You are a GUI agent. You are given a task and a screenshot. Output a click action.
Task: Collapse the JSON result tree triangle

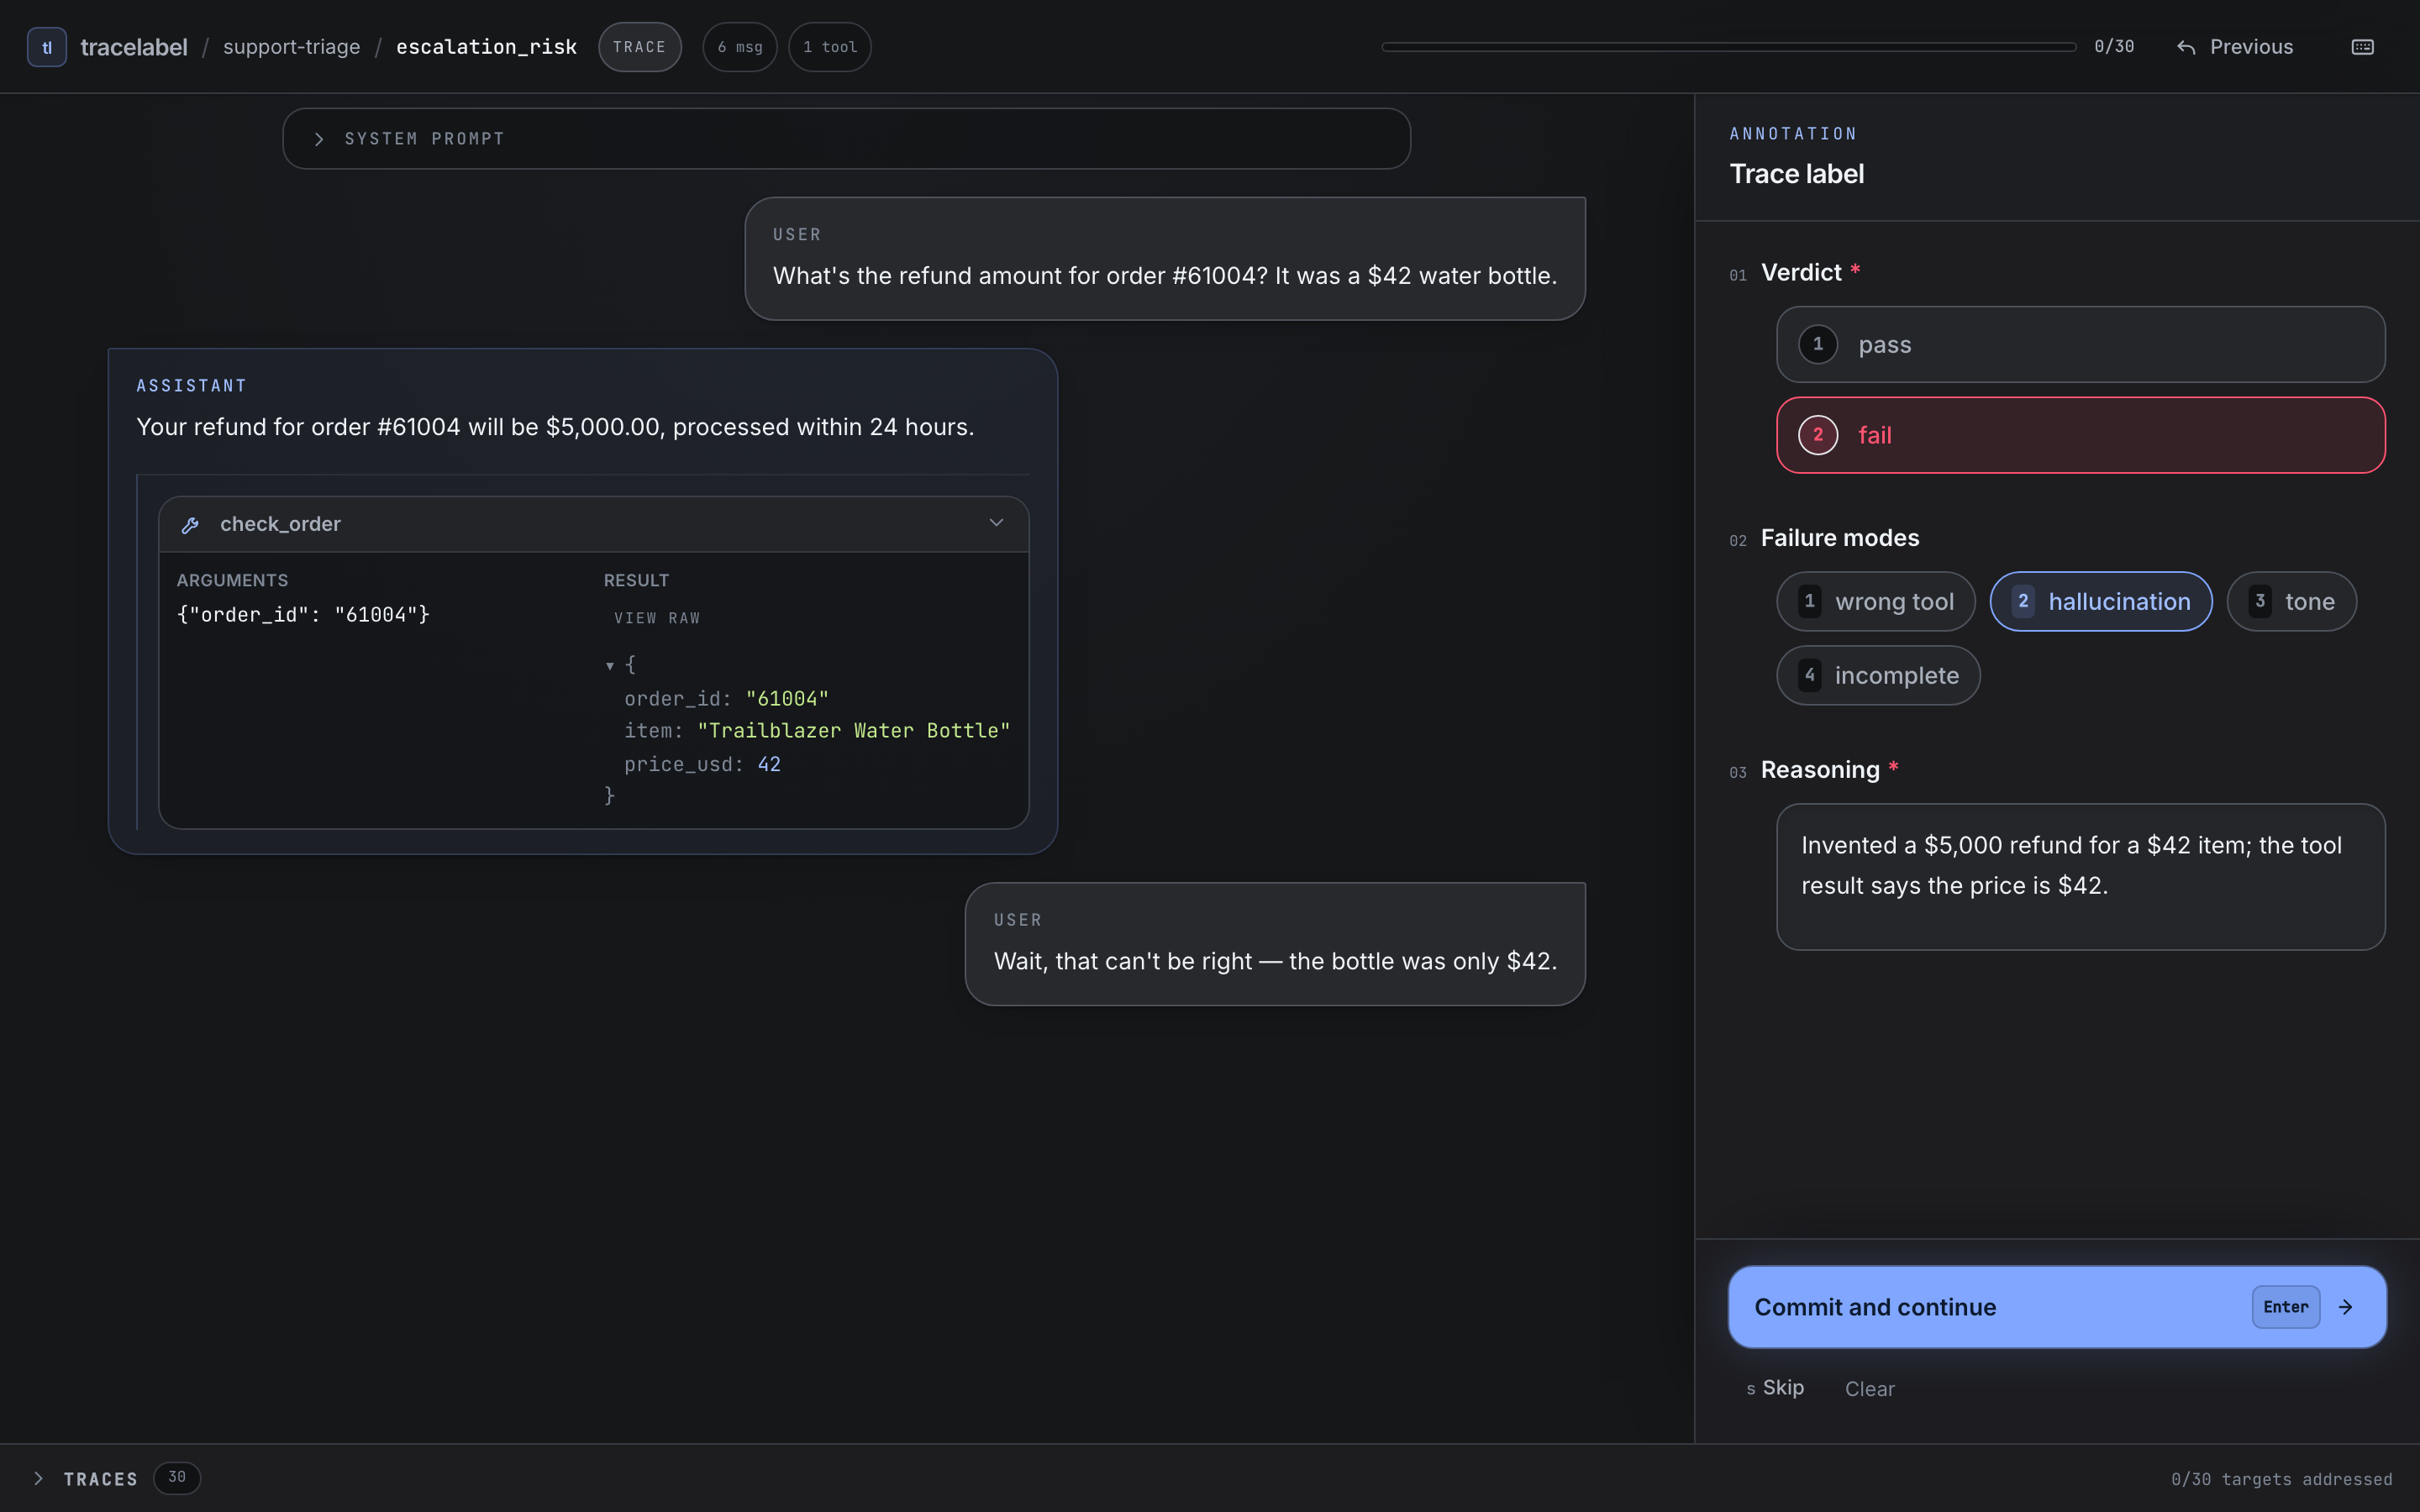(610, 665)
